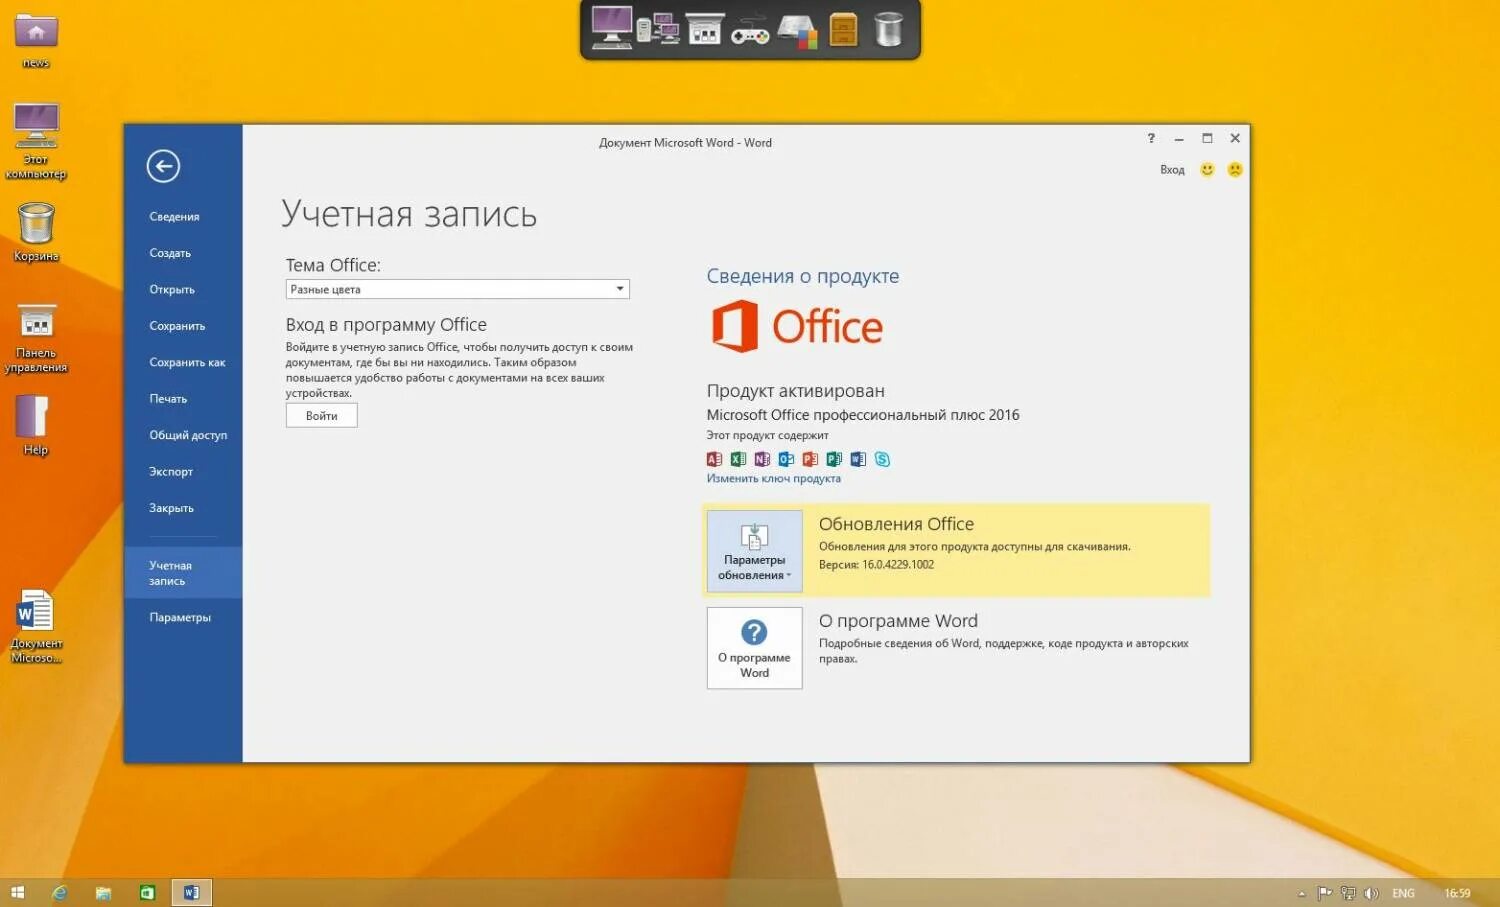
Task: Click the Access icon in the products row
Action: (x=714, y=459)
